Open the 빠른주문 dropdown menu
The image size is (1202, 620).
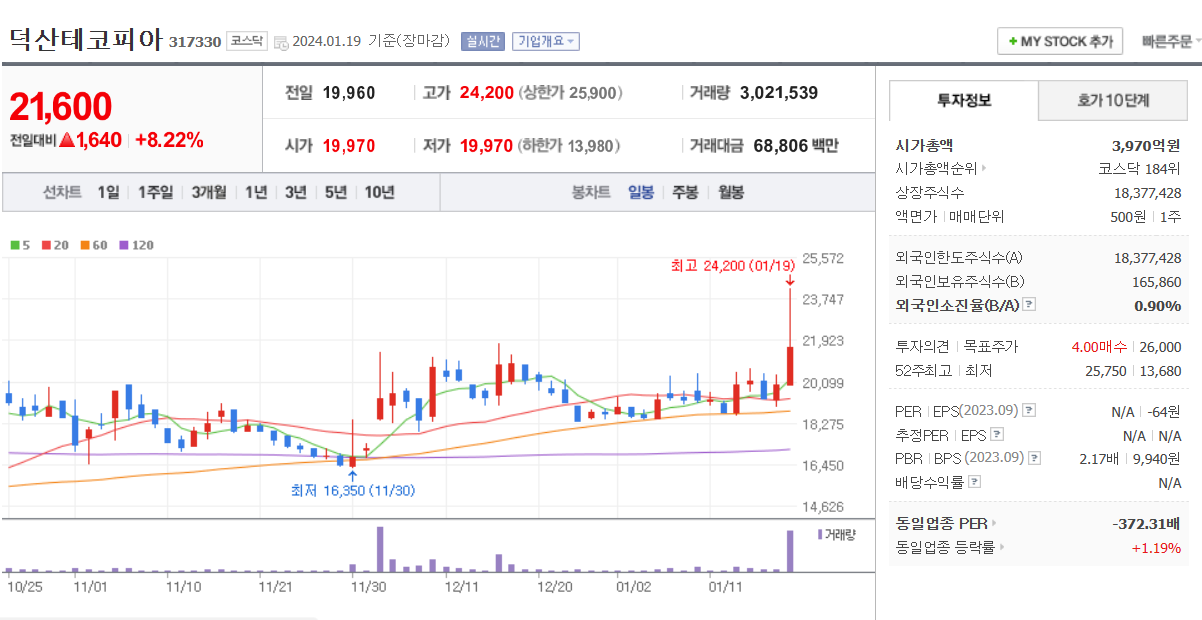(1172, 42)
